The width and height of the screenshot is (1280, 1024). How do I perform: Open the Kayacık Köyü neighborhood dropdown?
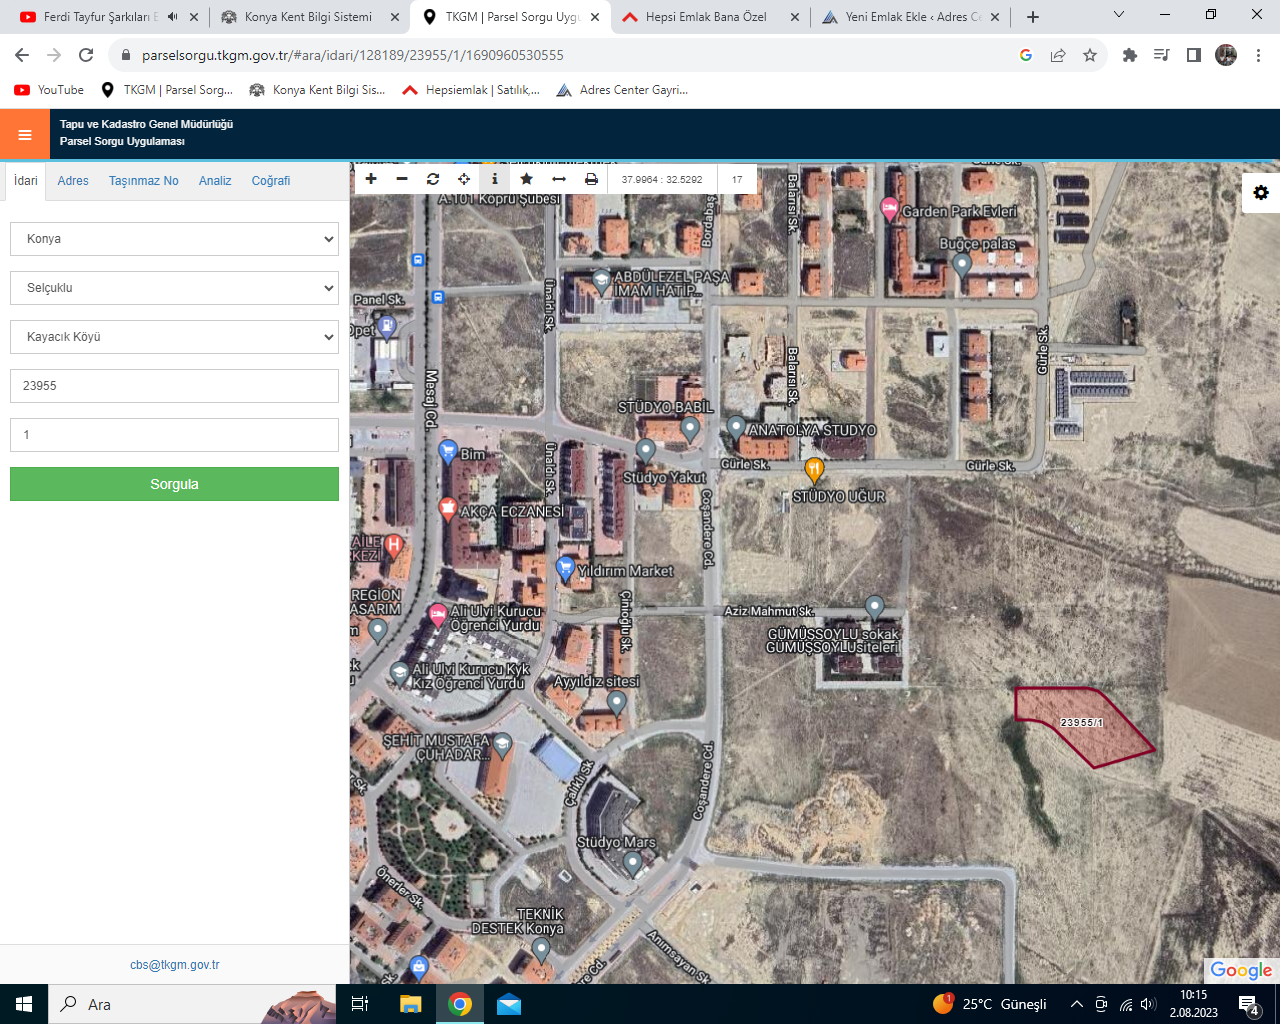tap(174, 337)
